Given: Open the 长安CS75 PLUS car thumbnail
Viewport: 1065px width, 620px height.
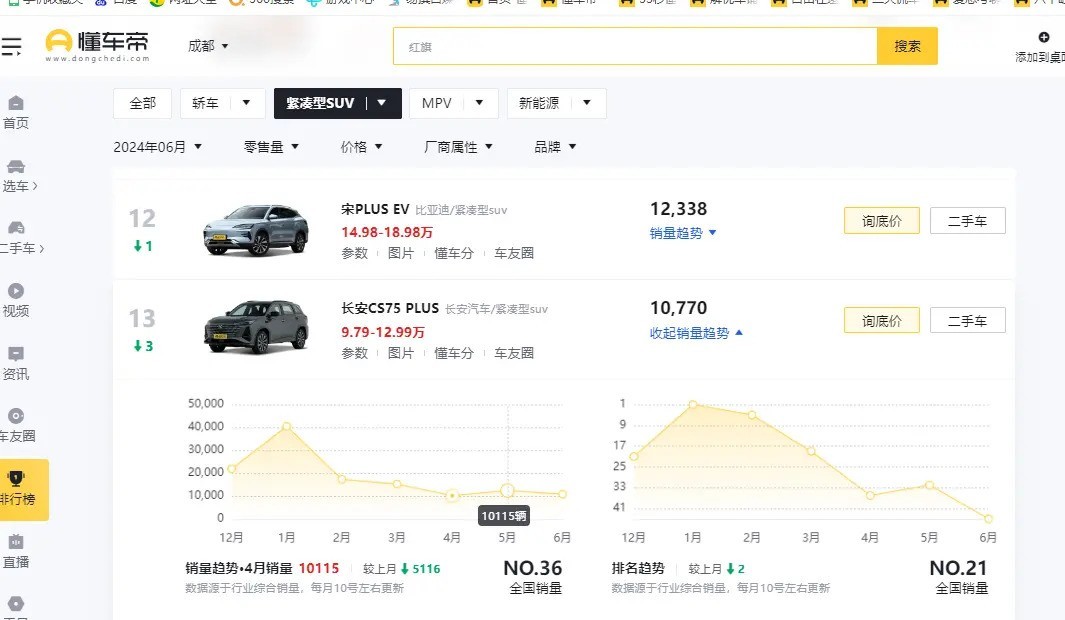Looking at the screenshot, I should 256,328.
